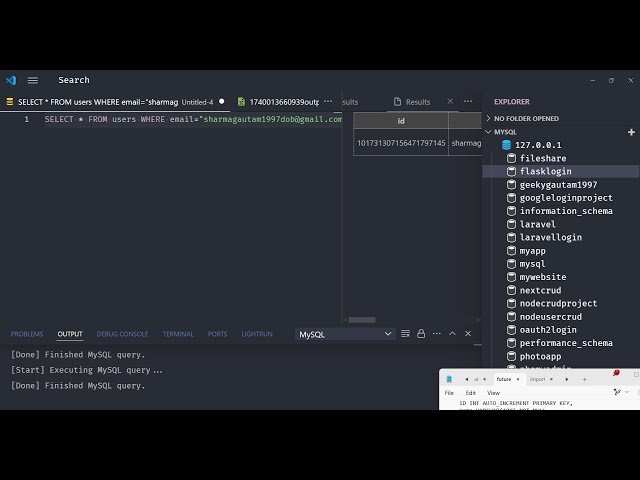
Task: Close the bottom output panel
Action: click(468, 334)
